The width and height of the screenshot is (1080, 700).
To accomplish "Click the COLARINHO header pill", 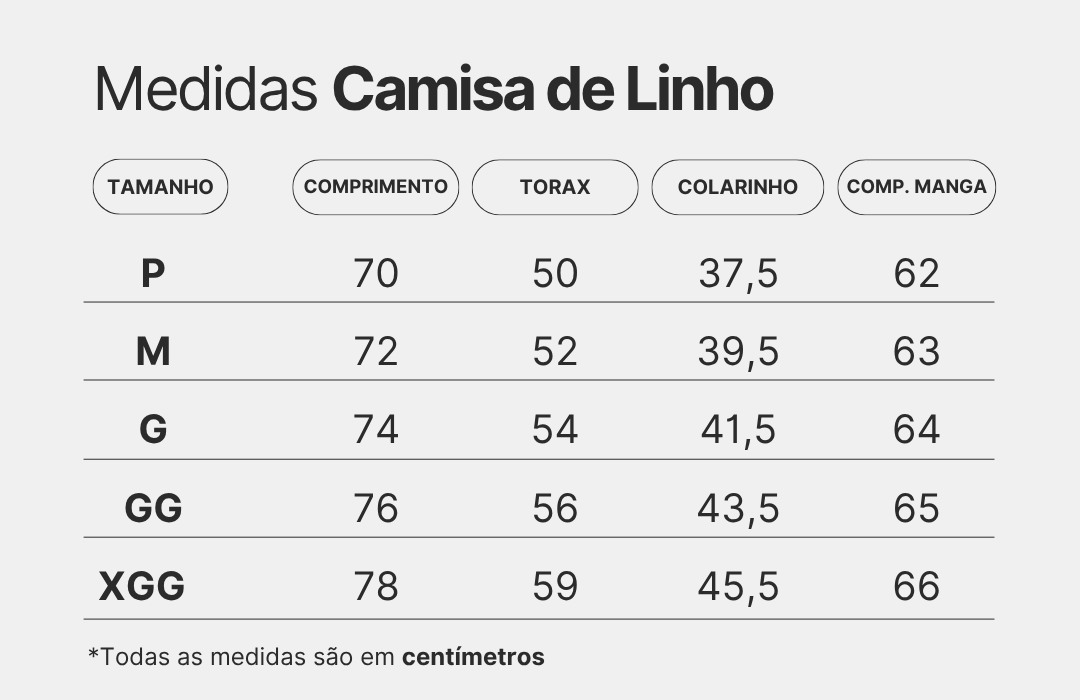I will (738, 187).
